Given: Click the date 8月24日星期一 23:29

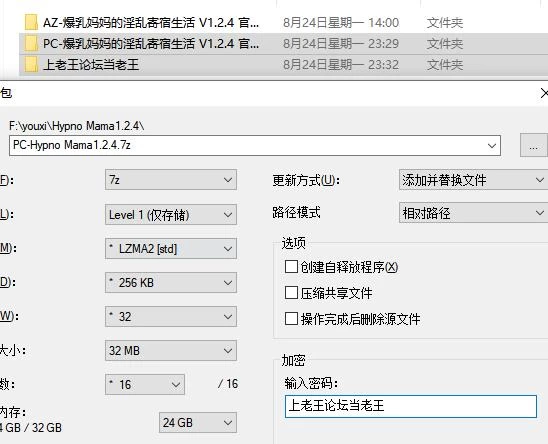Looking at the screenshot, I should click(x=341, y=44).
